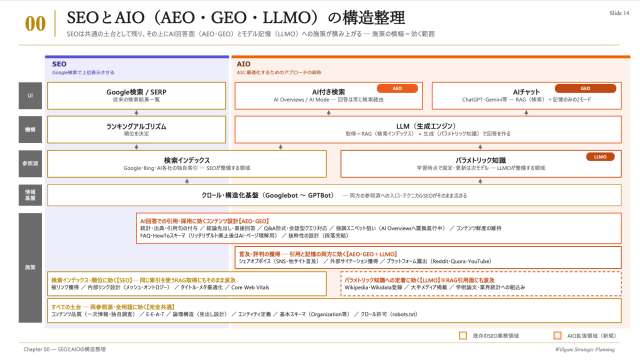Click the gray '機構' row label
Image resolution: width=640 pixels, height=361 pixels.
coord(30,129)
